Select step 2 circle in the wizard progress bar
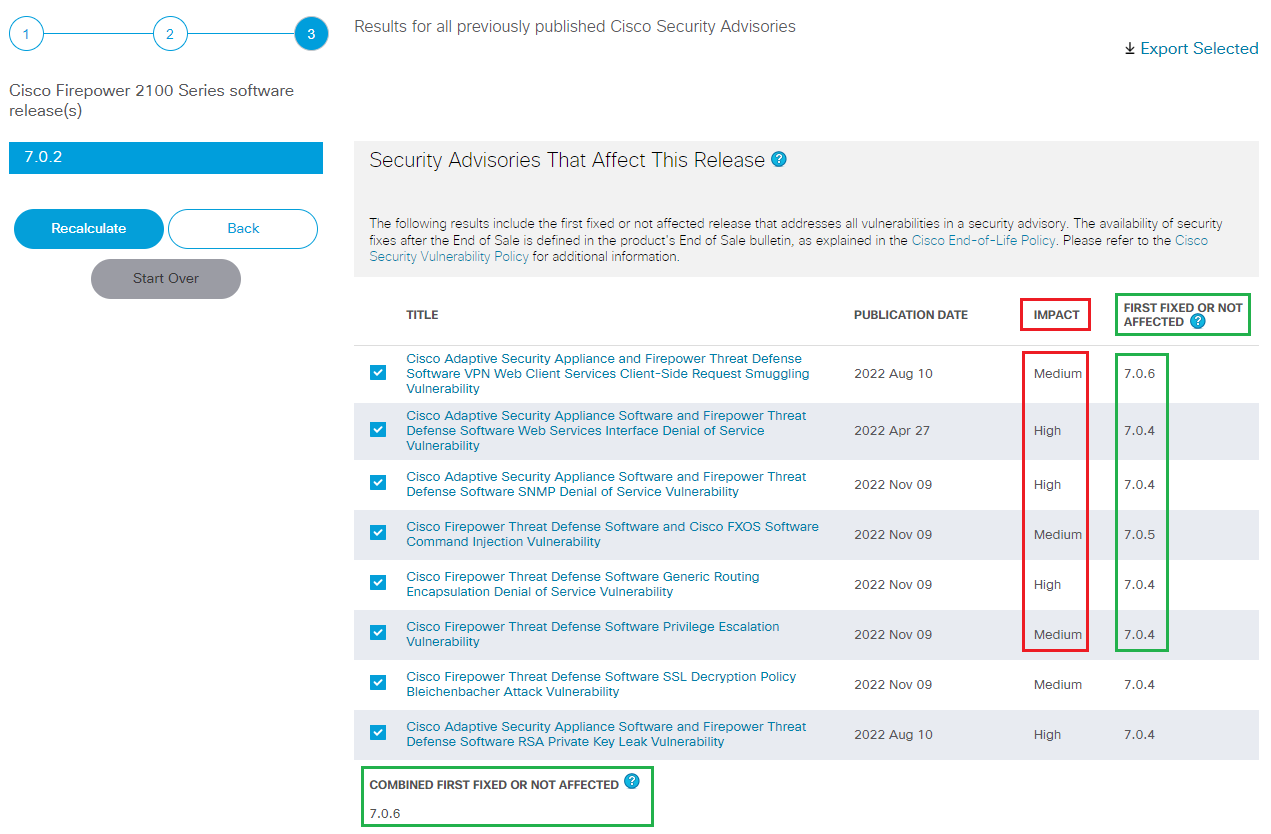The height and width of the screenshot is (834, 1271). click(170, 33)
